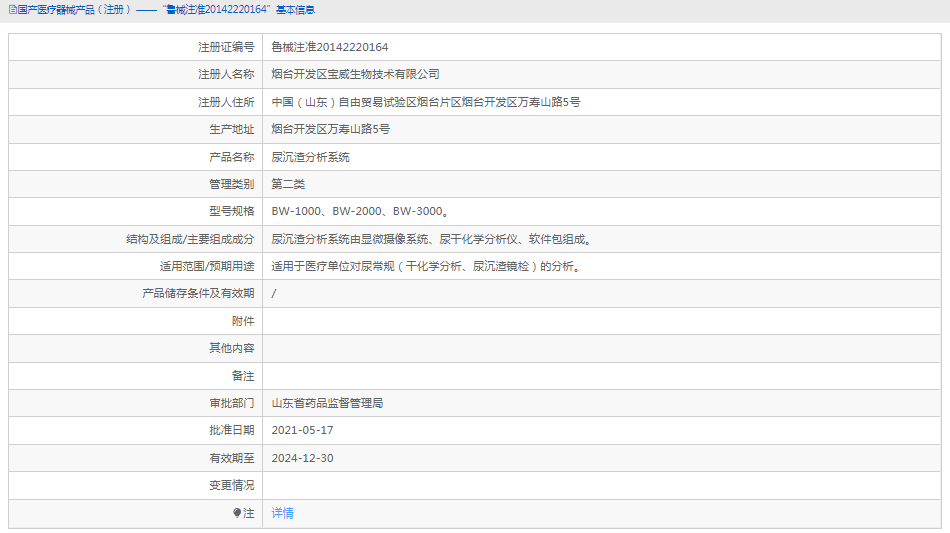This screenshot has width=950, height=533.
Task: Click the company name 烟台开发区宝威生物技术有限公司
Action: click(356, 74)
